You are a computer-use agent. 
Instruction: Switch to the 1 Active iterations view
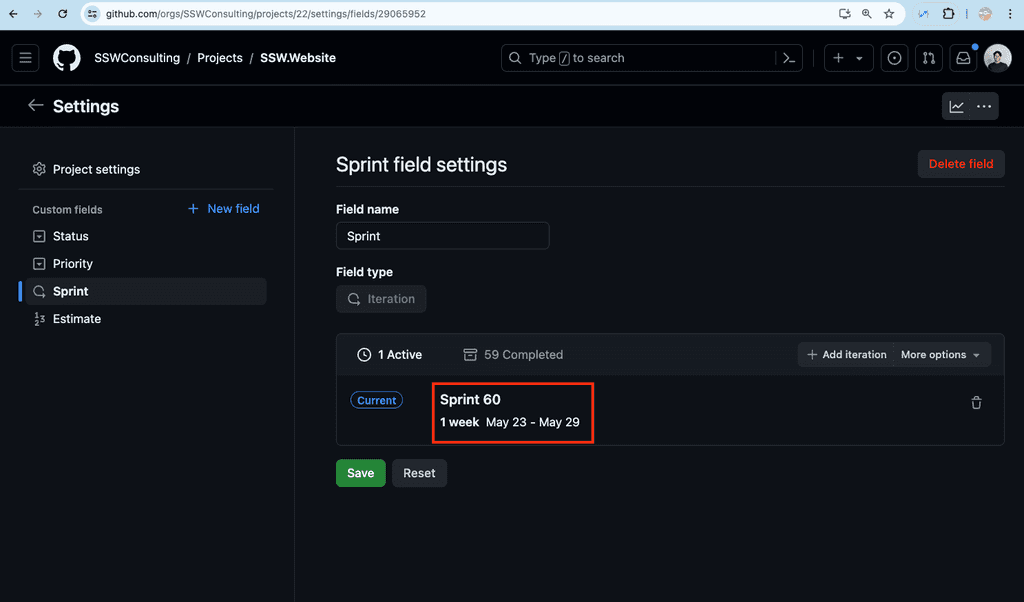(x=390, y=354)
